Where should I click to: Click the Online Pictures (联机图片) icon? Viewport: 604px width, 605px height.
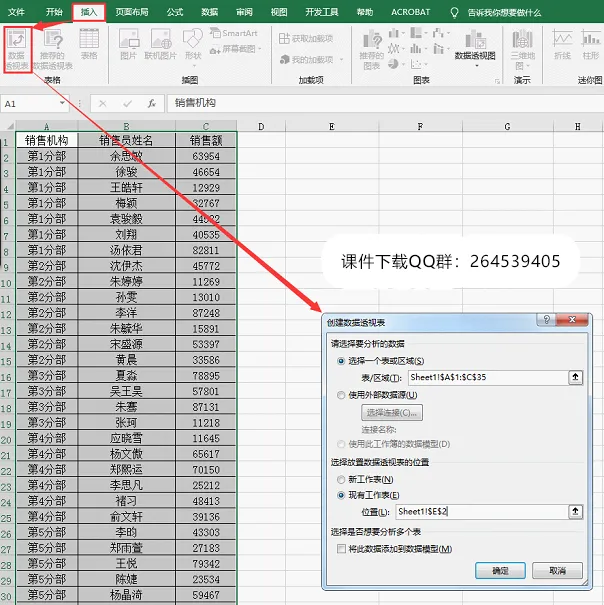click(161, 44)
